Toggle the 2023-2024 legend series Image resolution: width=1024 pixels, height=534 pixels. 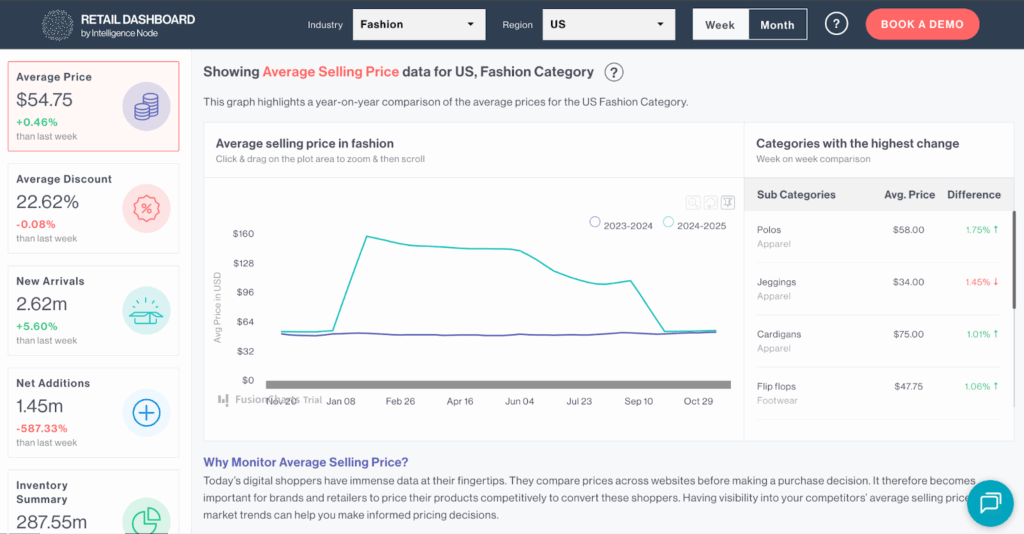[x=621, y=225]
